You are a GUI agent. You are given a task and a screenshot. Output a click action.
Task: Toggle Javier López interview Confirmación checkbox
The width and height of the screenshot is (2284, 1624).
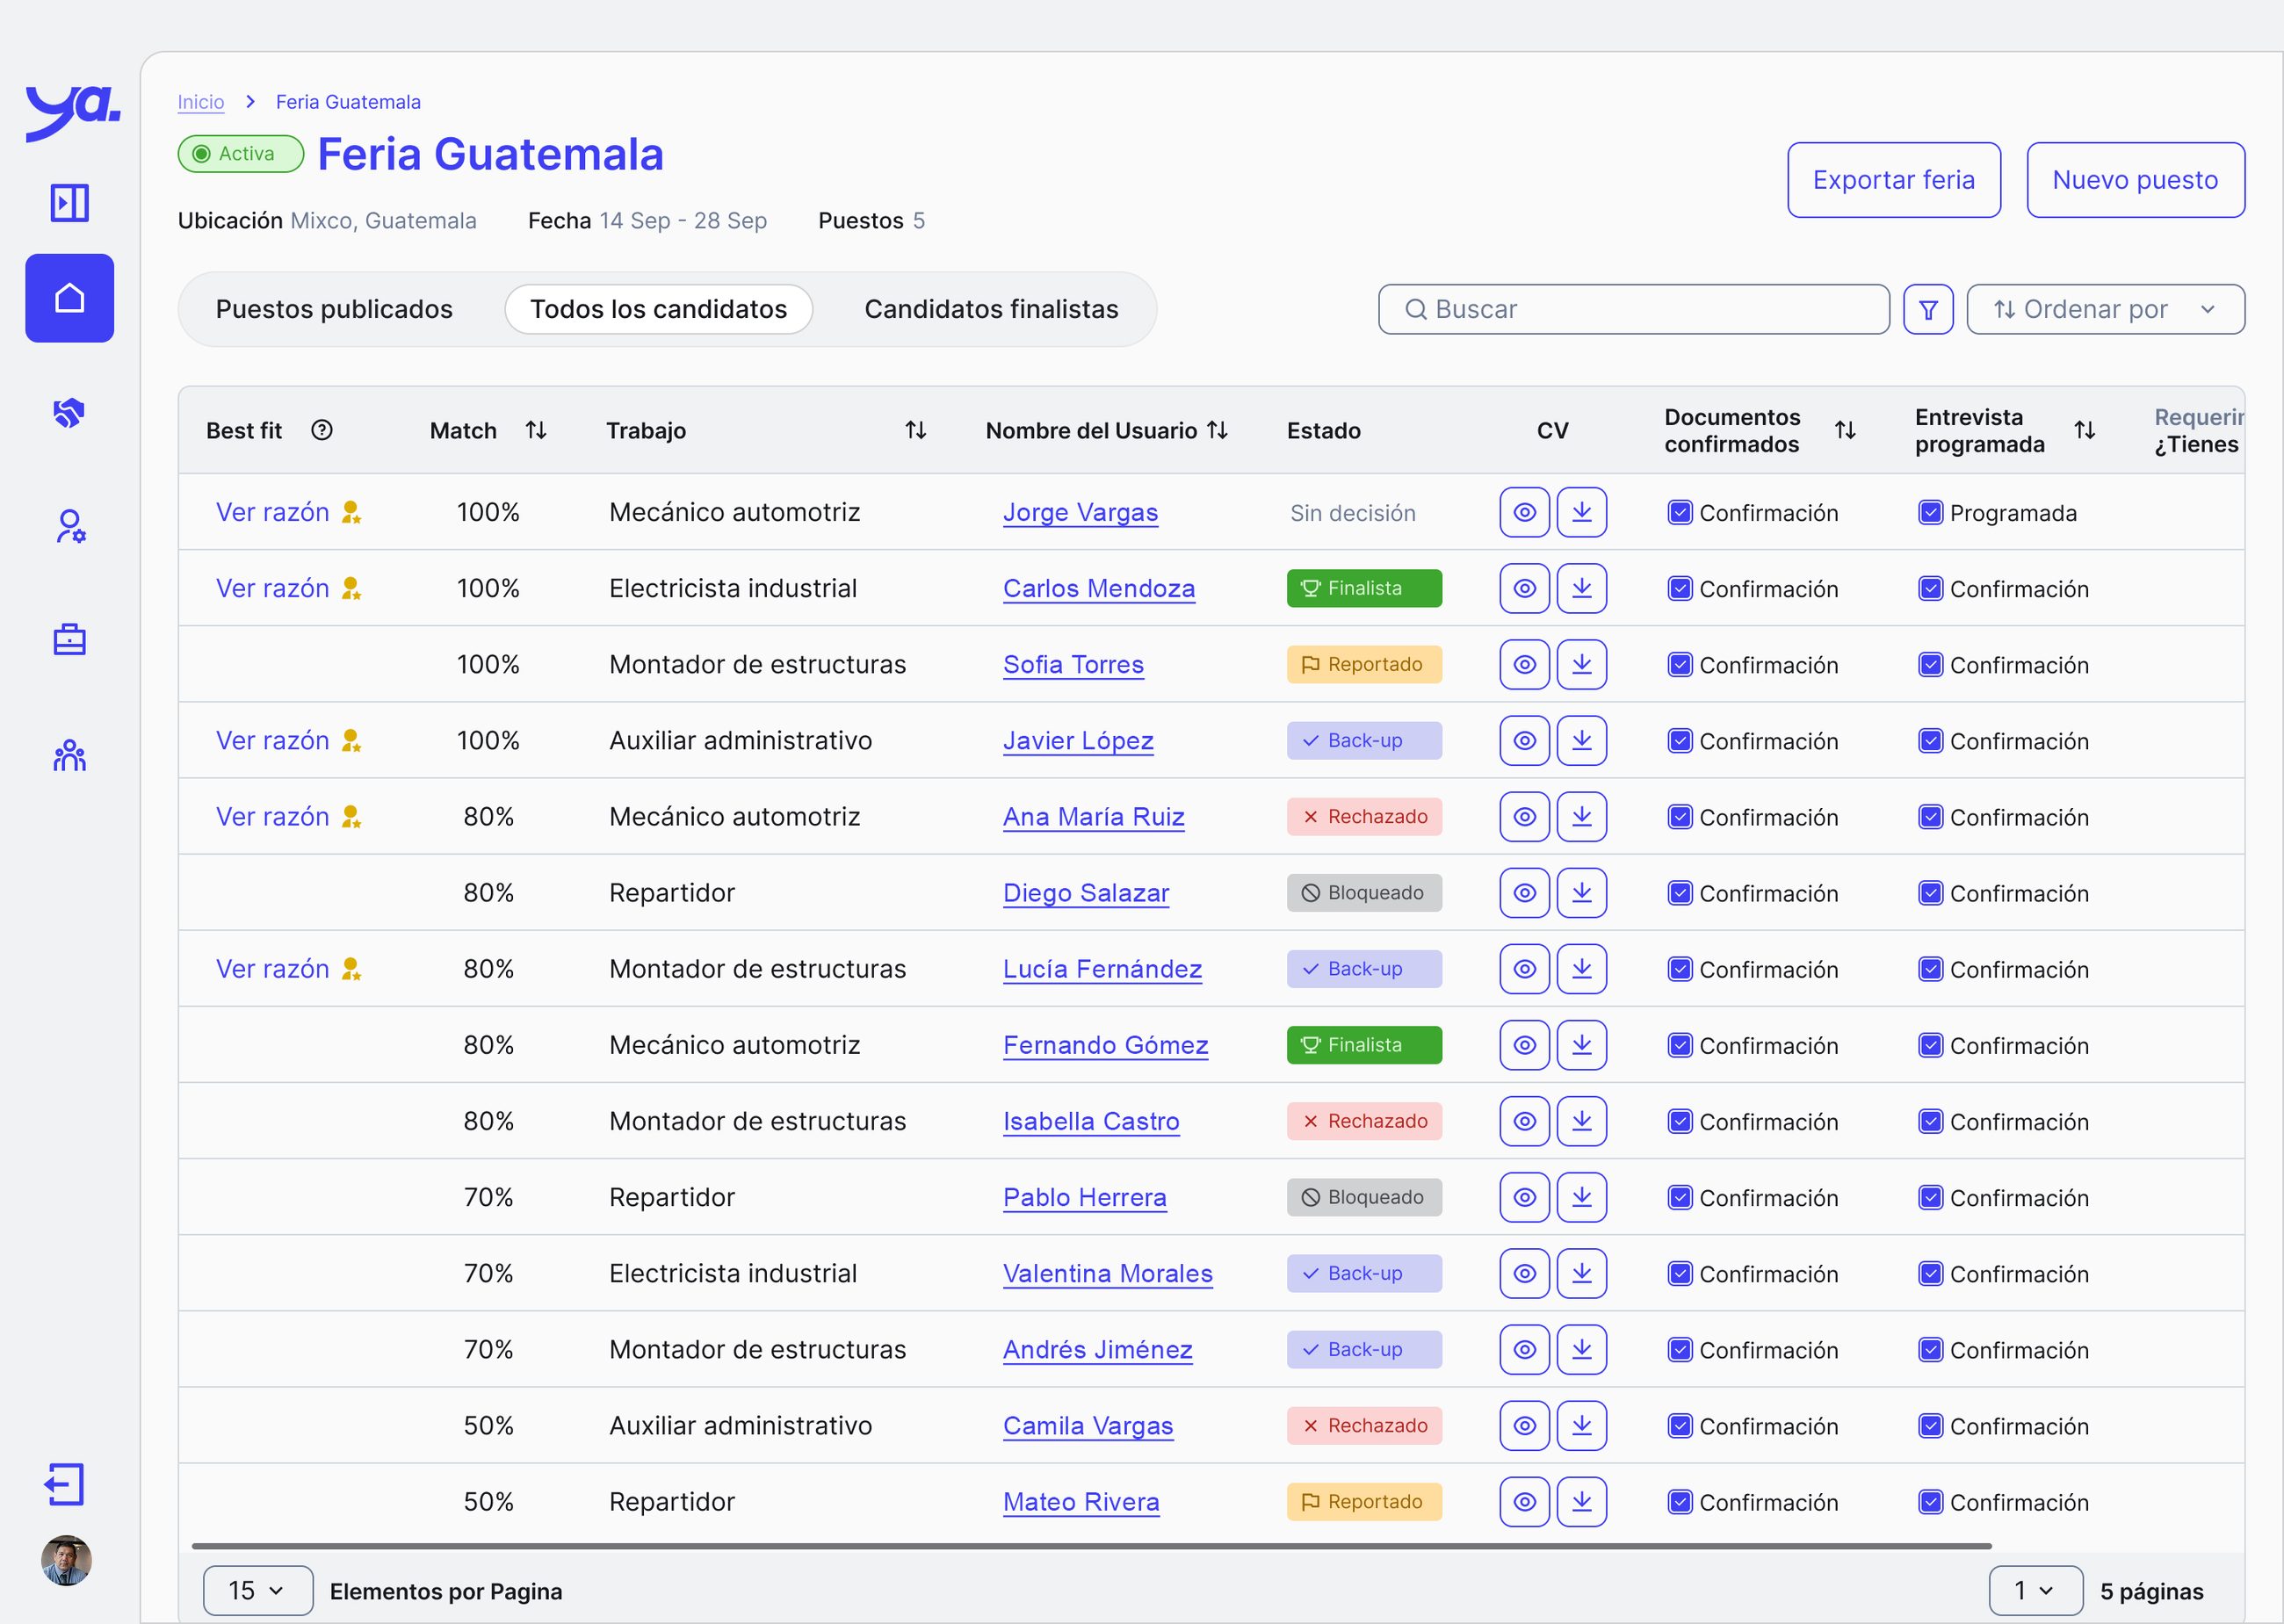[x=1931, y=741]
